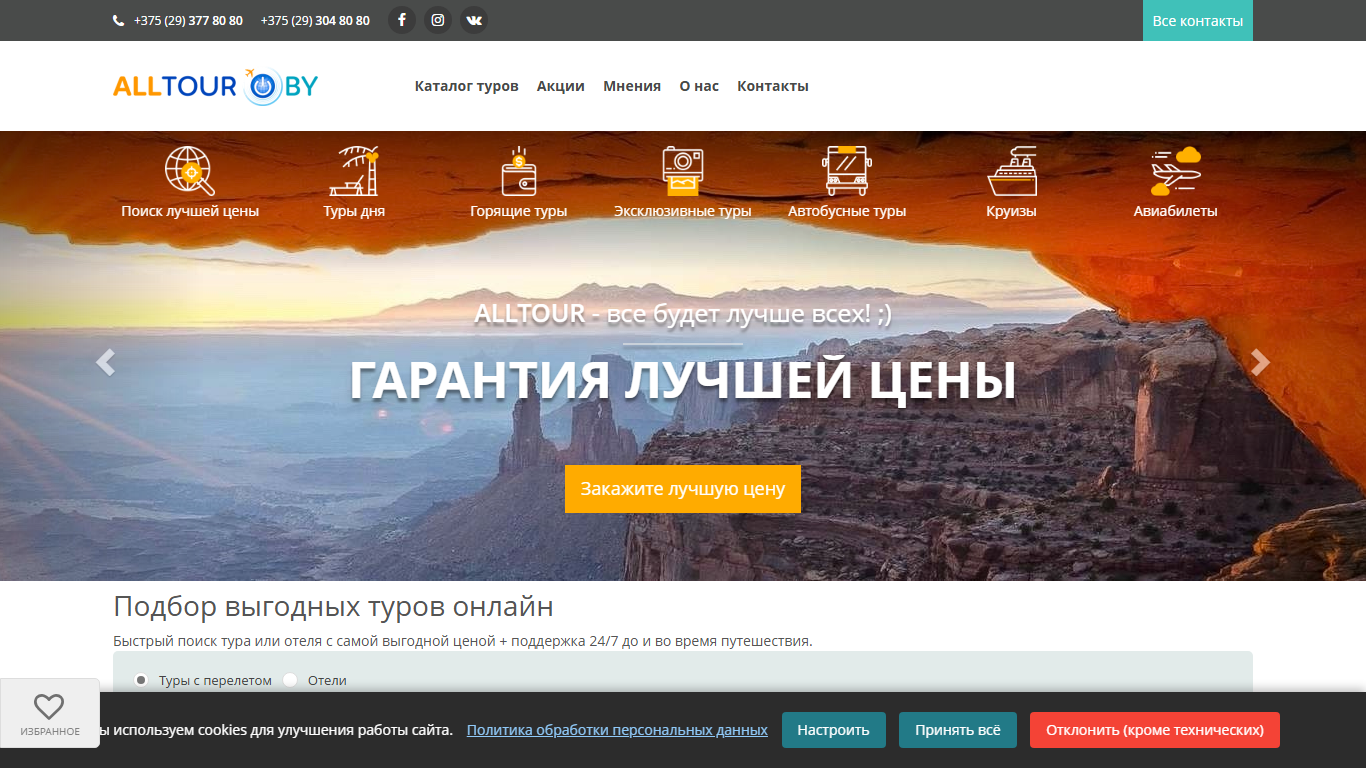
Task: Click the airplane icon for air tickets
Action: click(x=1176, y=171)
